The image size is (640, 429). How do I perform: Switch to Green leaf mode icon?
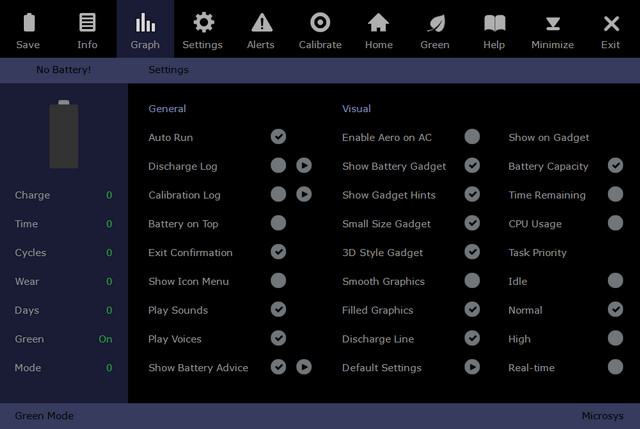[435, 23]
